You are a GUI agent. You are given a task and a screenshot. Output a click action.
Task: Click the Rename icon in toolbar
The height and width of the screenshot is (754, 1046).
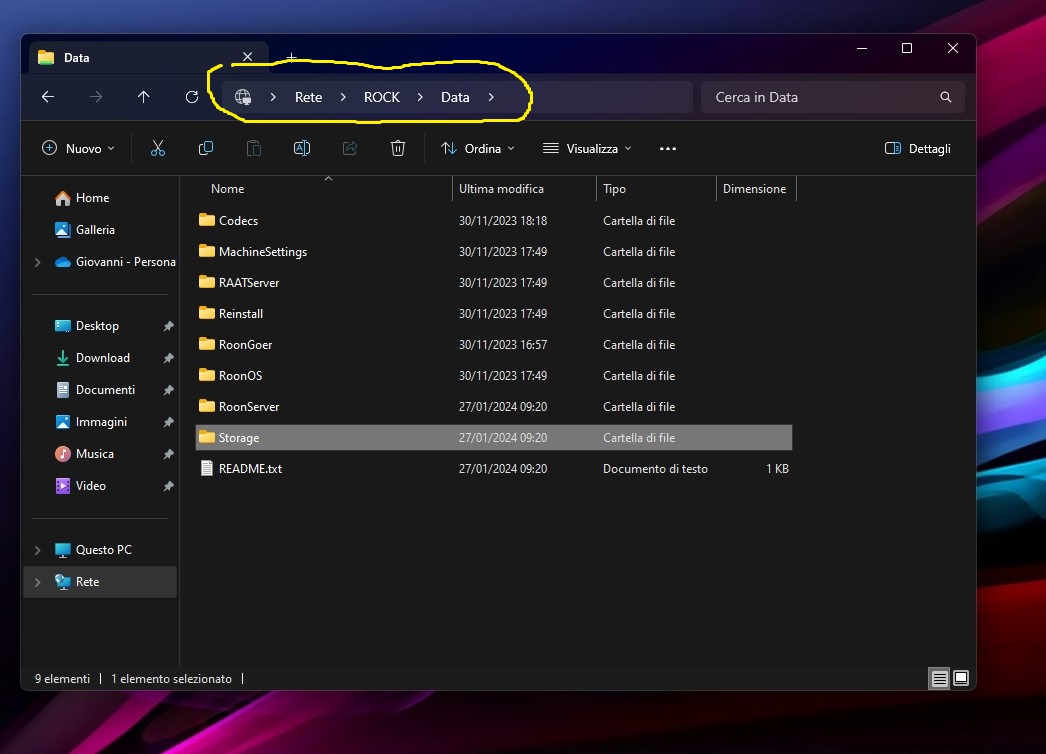[x=301, y=148]
